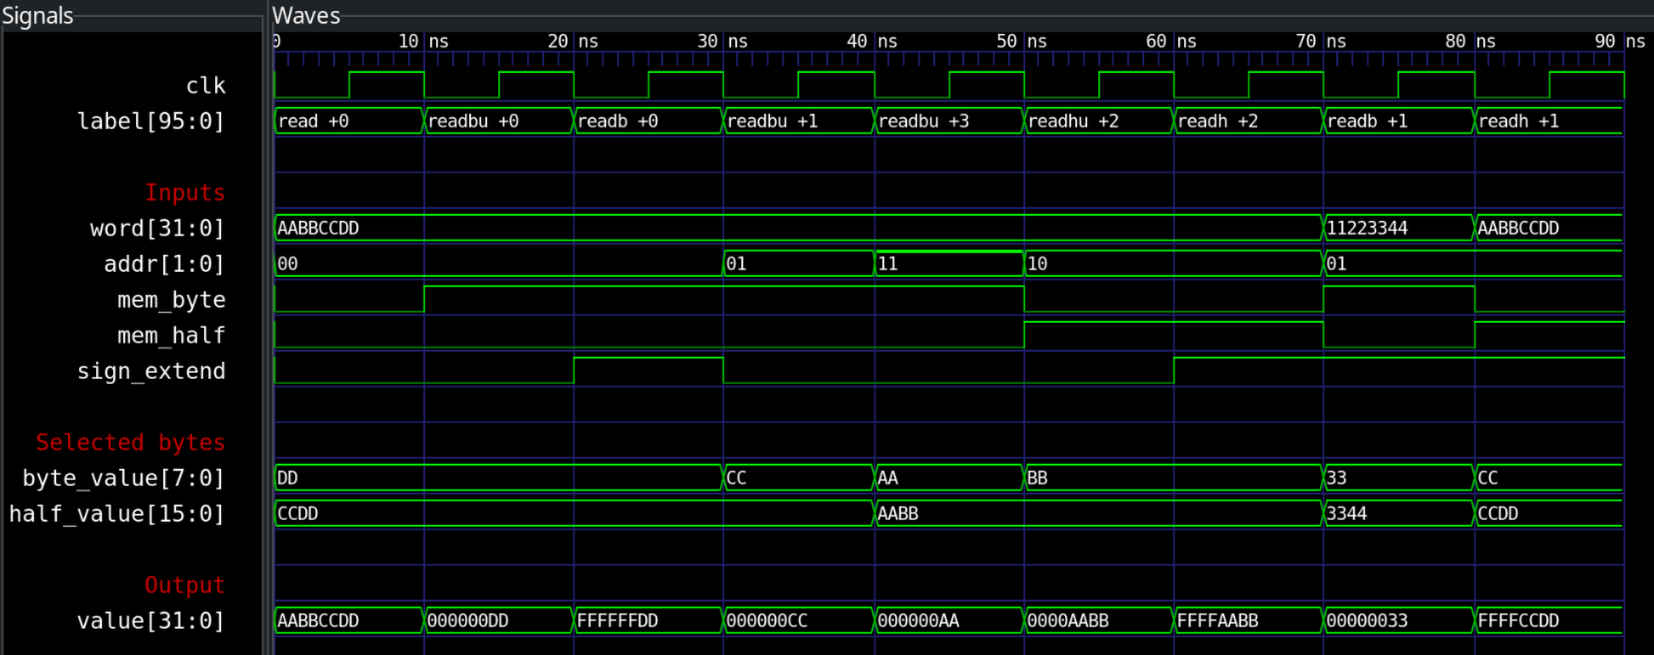Click output value FFFFFFDD
The width and height of the screenshot is (1654, 655).
[x=648, y=621]
